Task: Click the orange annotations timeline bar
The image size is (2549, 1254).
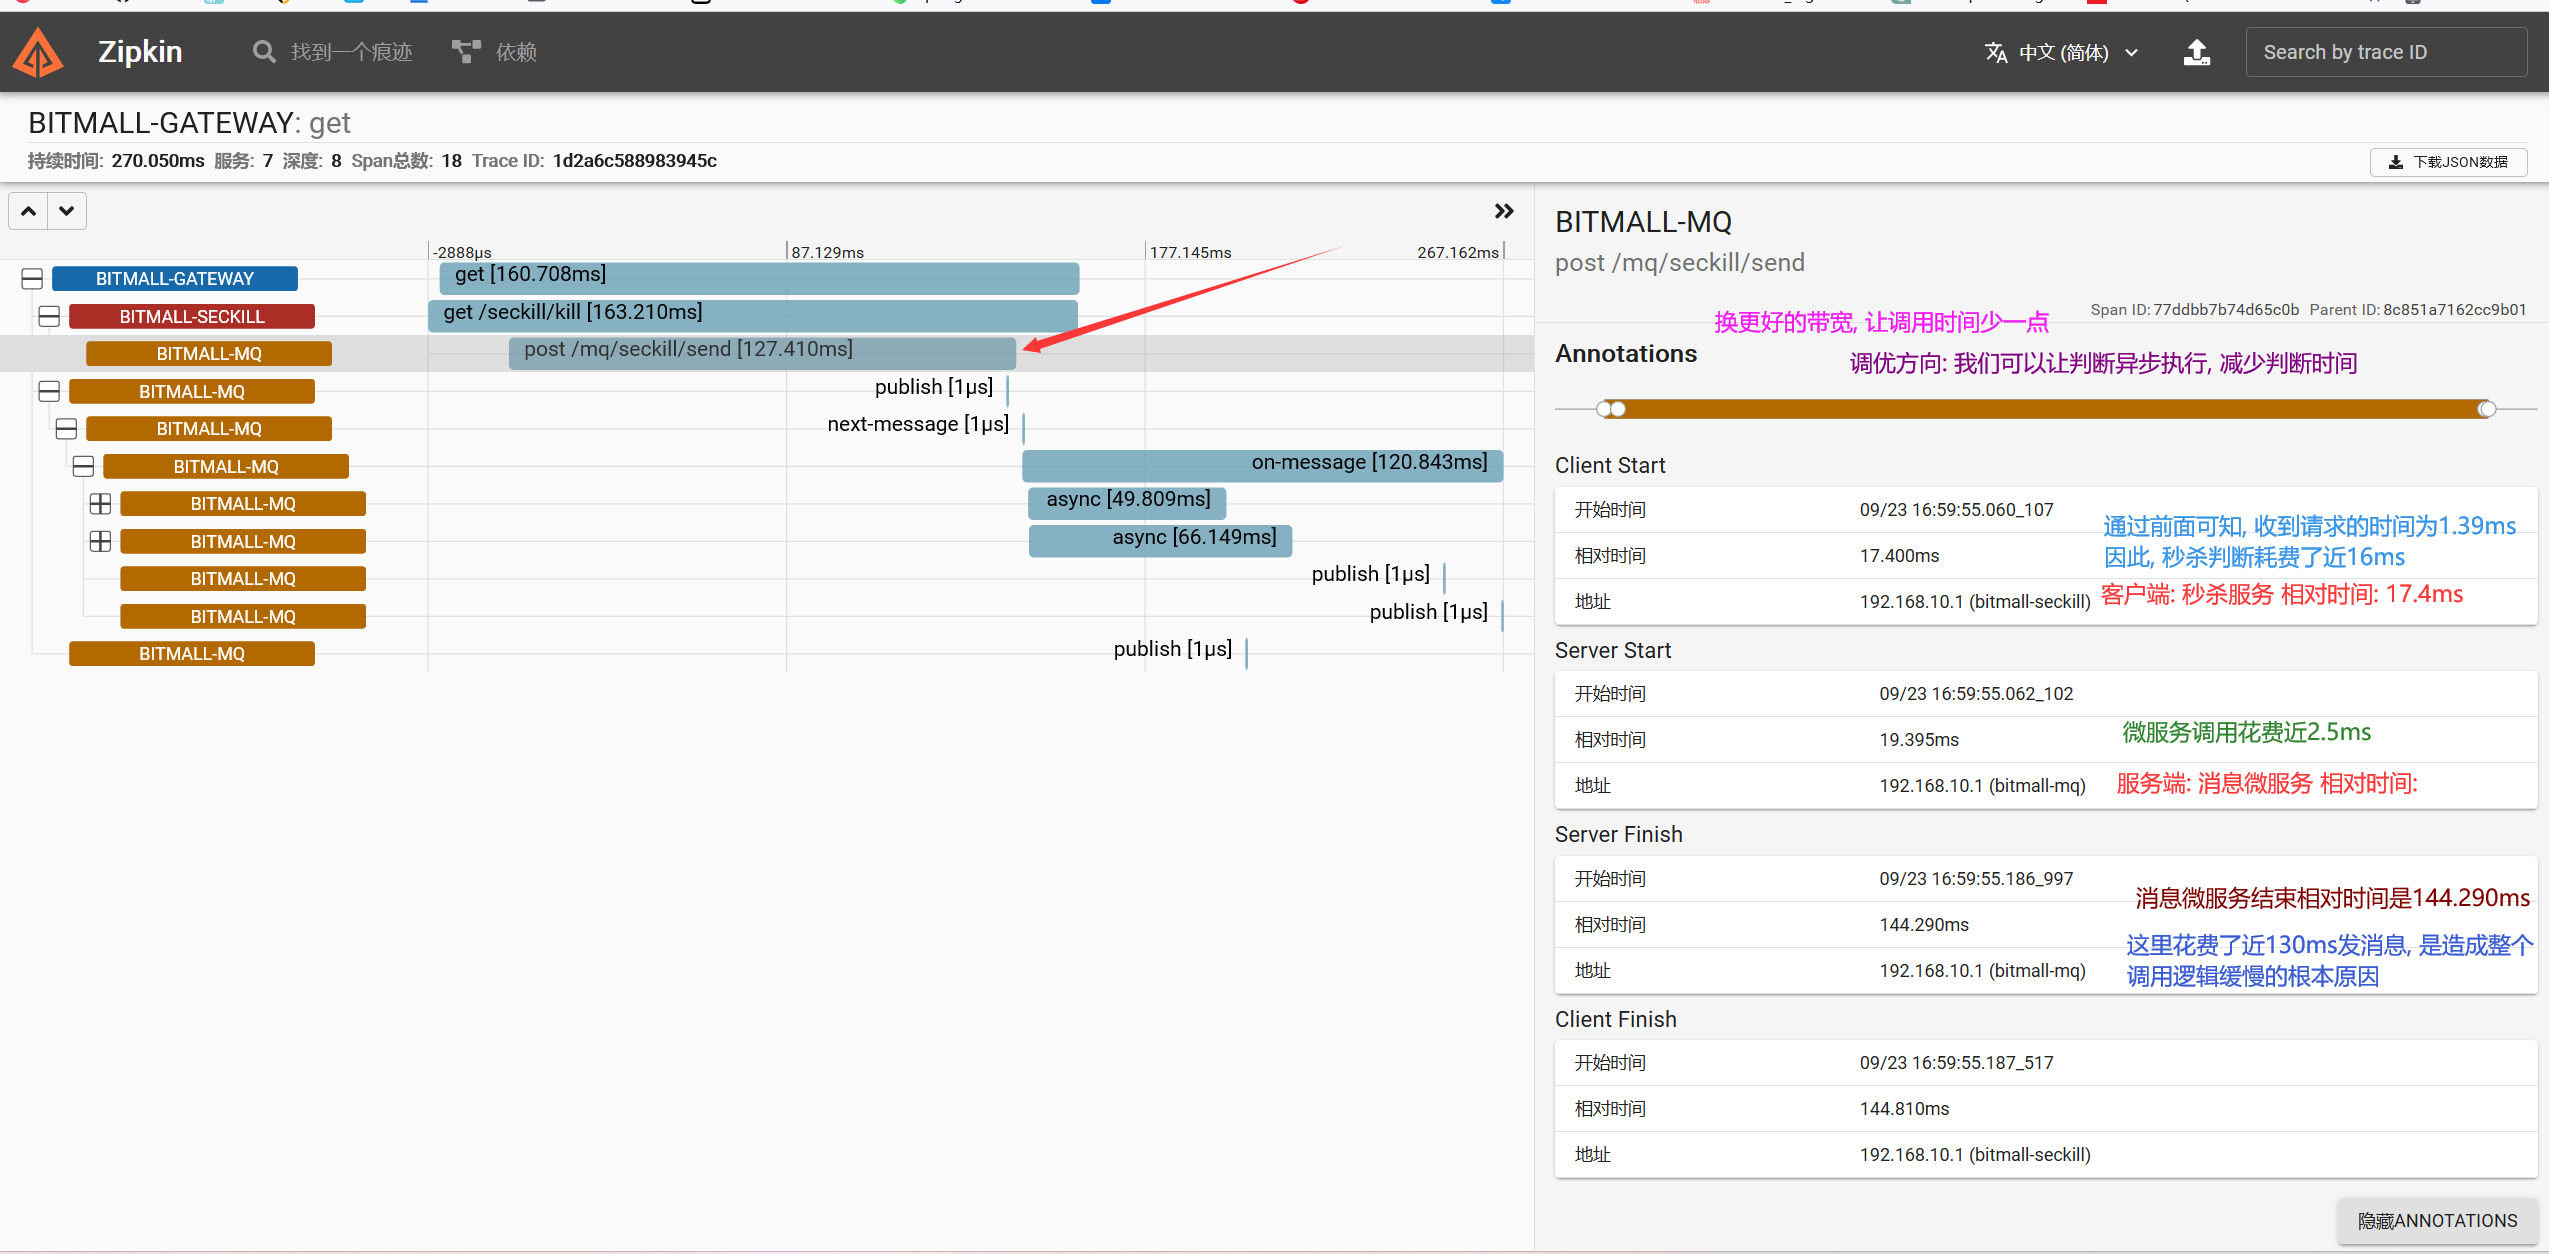Action: tap(2048, 409)
